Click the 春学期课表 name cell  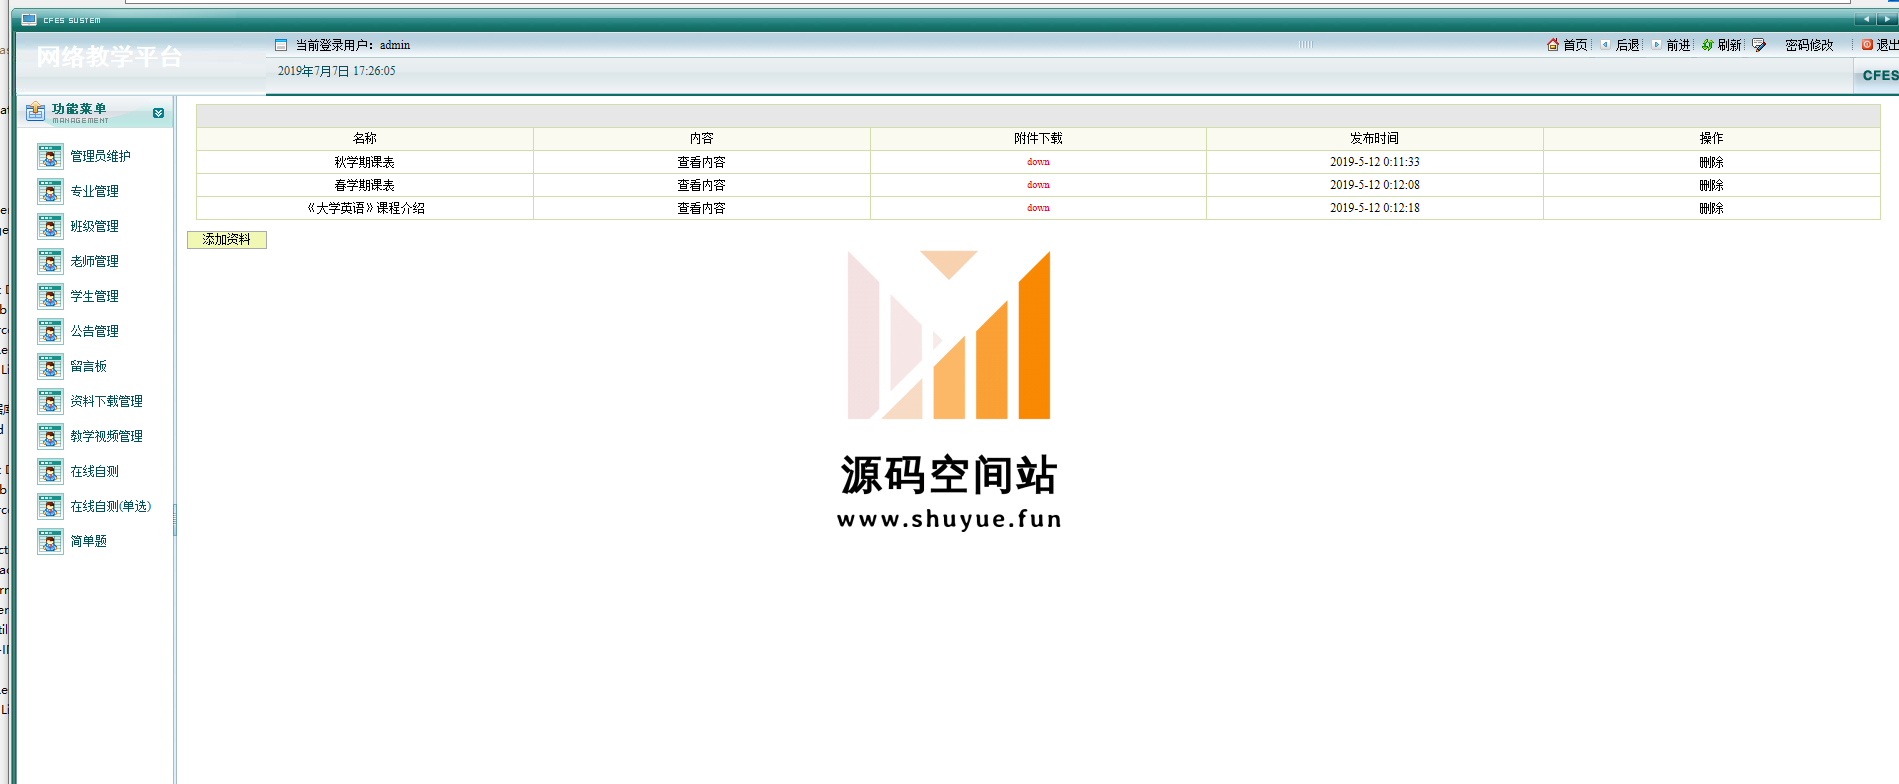tap(365, 185)
